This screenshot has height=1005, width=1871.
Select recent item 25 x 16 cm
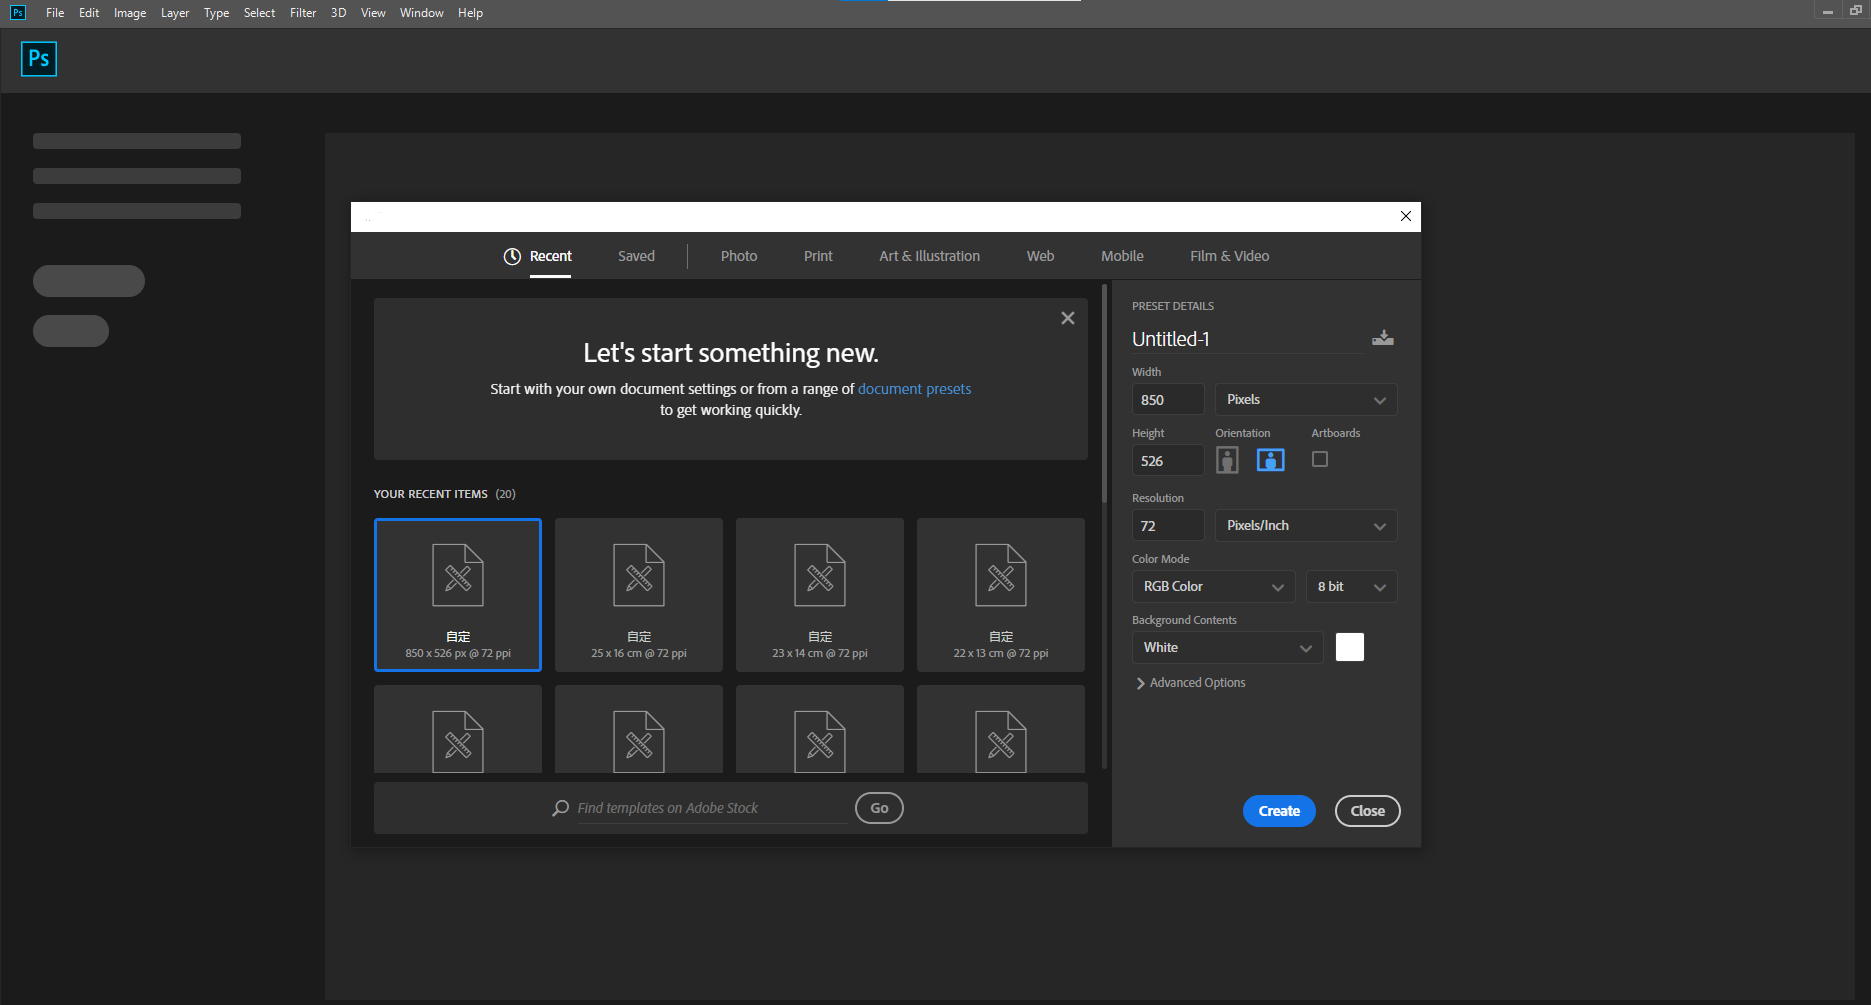pos(639,595)
